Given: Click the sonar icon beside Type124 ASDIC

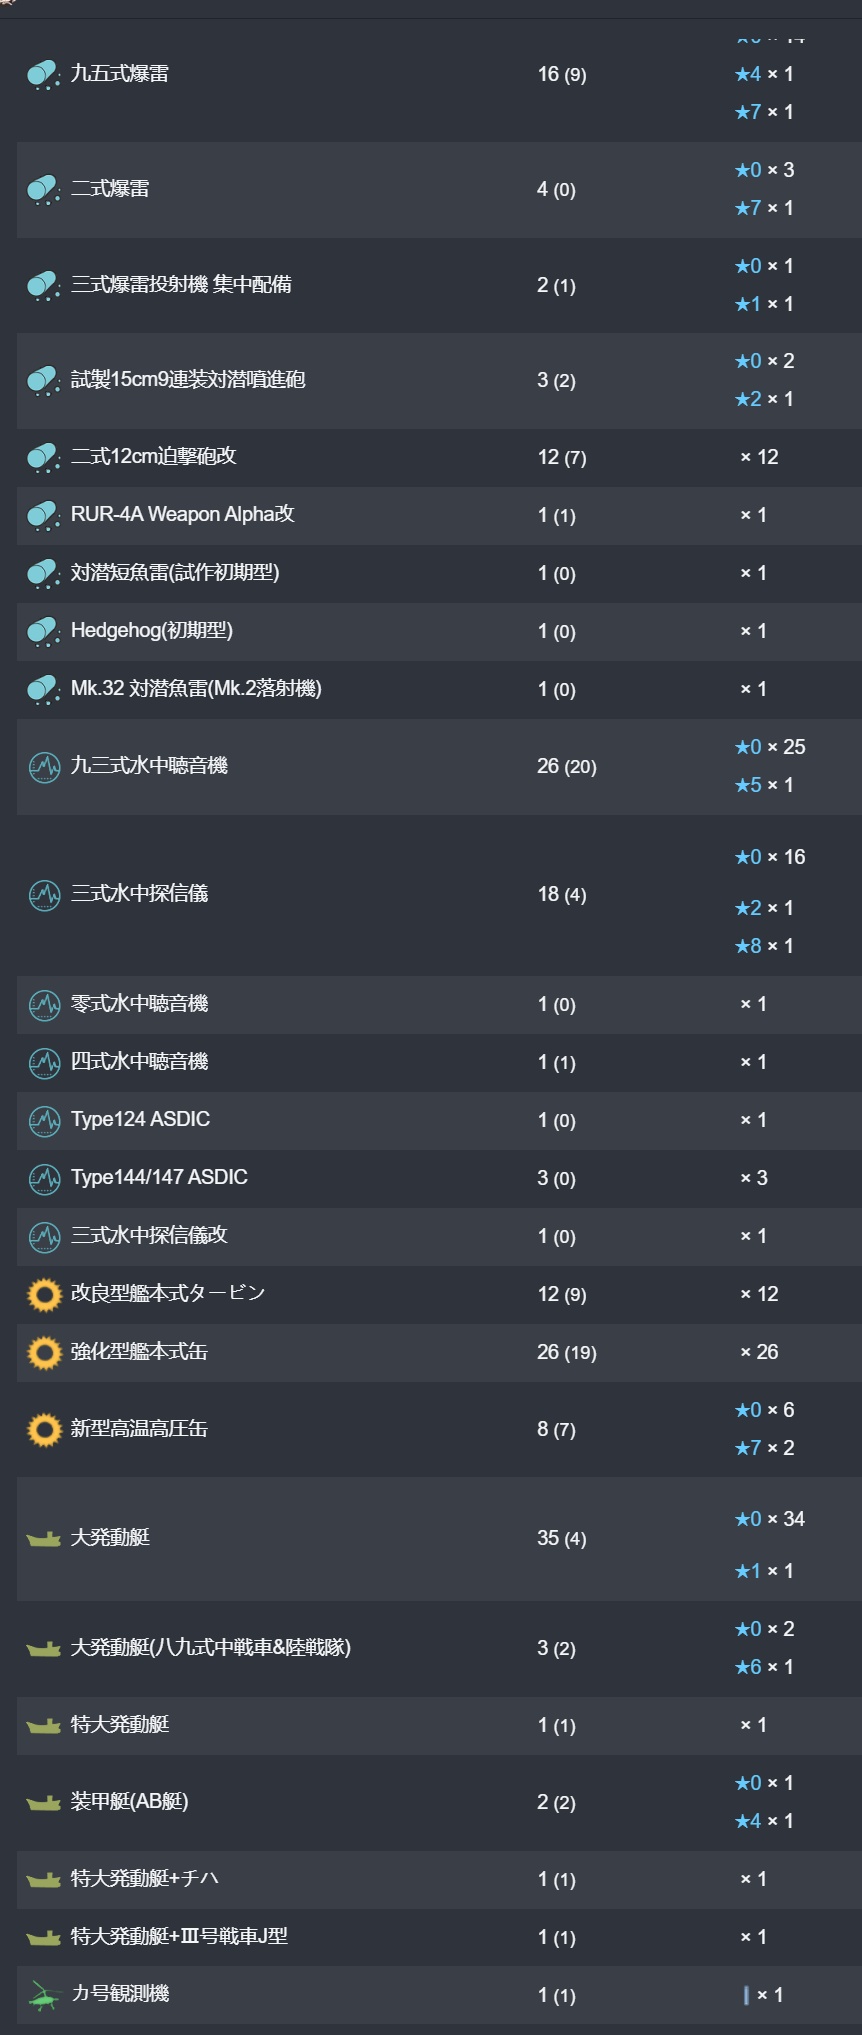Looking at the screenshot, I should 44,1121.
